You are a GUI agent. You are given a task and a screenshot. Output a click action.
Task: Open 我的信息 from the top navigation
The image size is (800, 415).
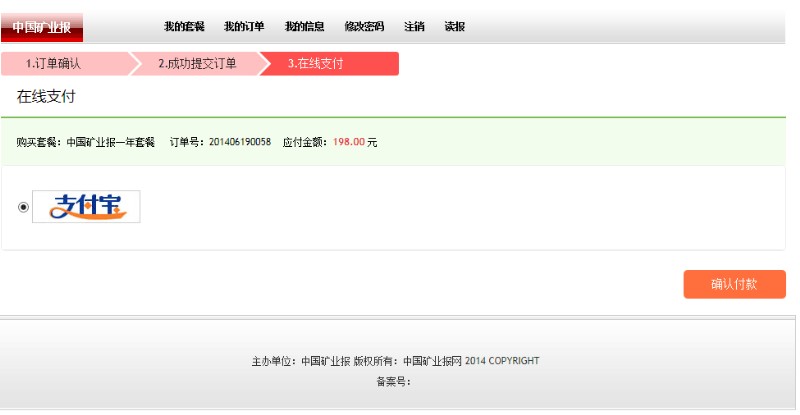tap(304, 27)
